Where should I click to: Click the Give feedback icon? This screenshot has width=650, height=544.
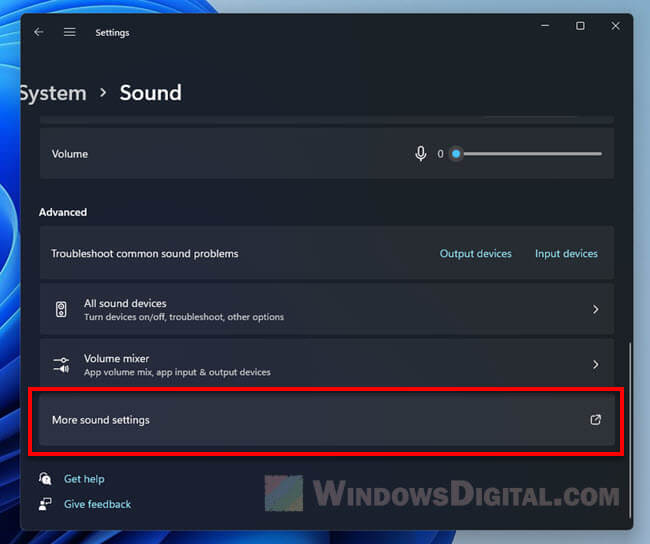(x=45, y=504)
